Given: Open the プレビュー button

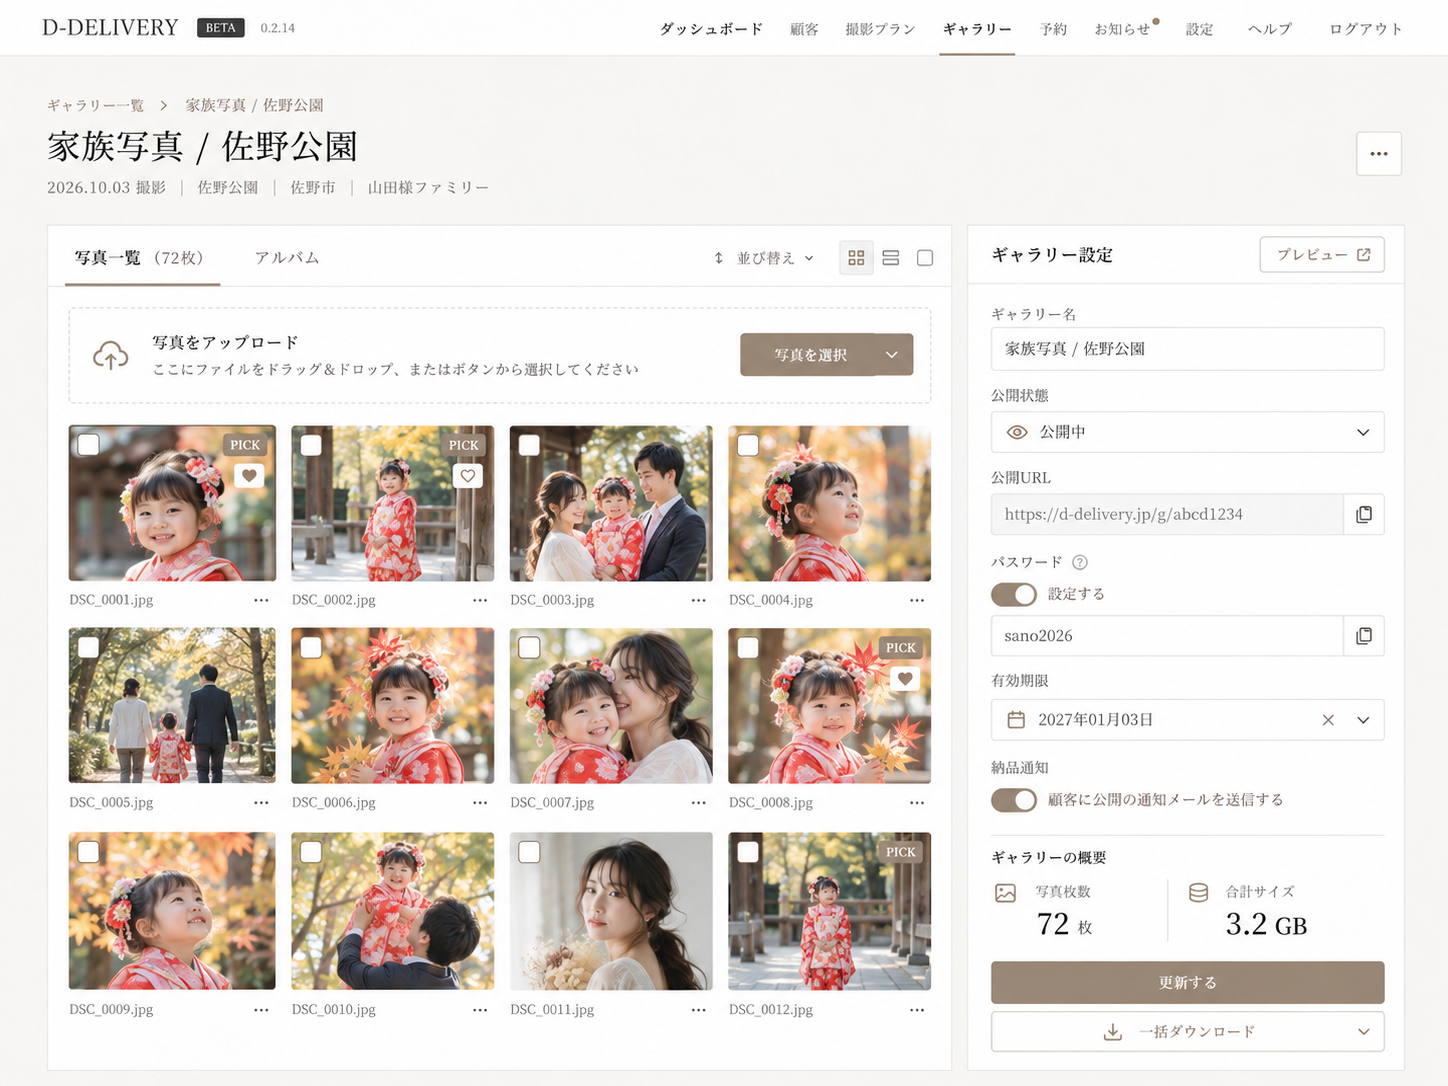Looking at the screenshot, I should tap(1322, 255).
